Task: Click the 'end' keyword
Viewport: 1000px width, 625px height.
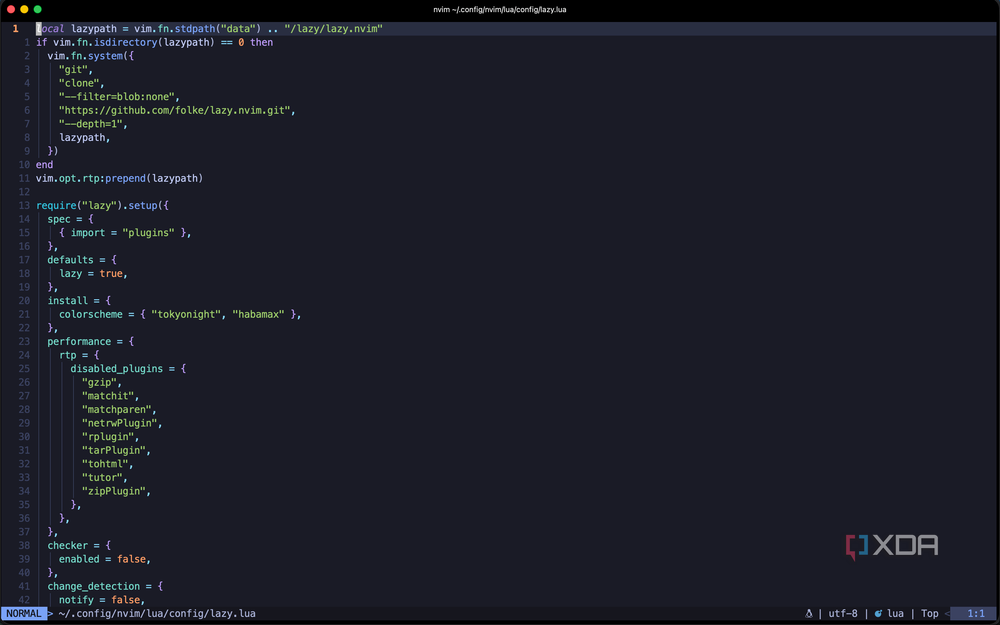Action: point(45,165)
